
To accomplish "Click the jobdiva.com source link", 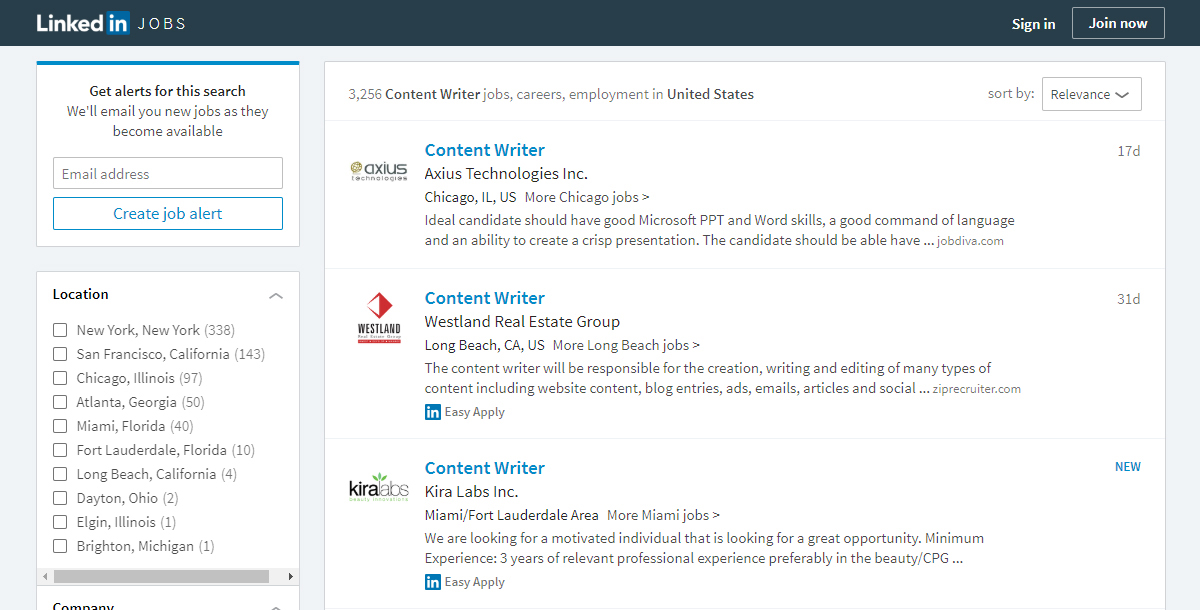I will point(970,241).
